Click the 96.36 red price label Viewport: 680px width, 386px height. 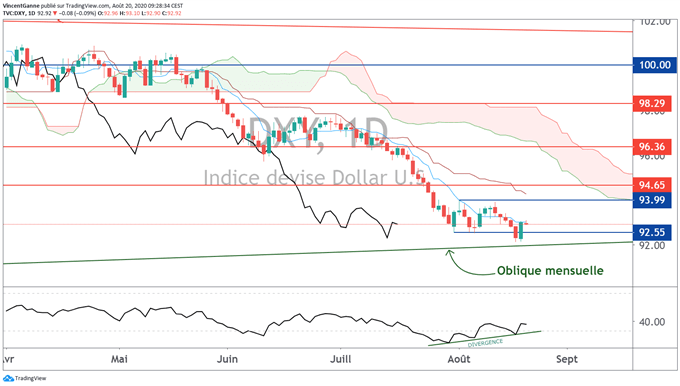tap(652, 147)
